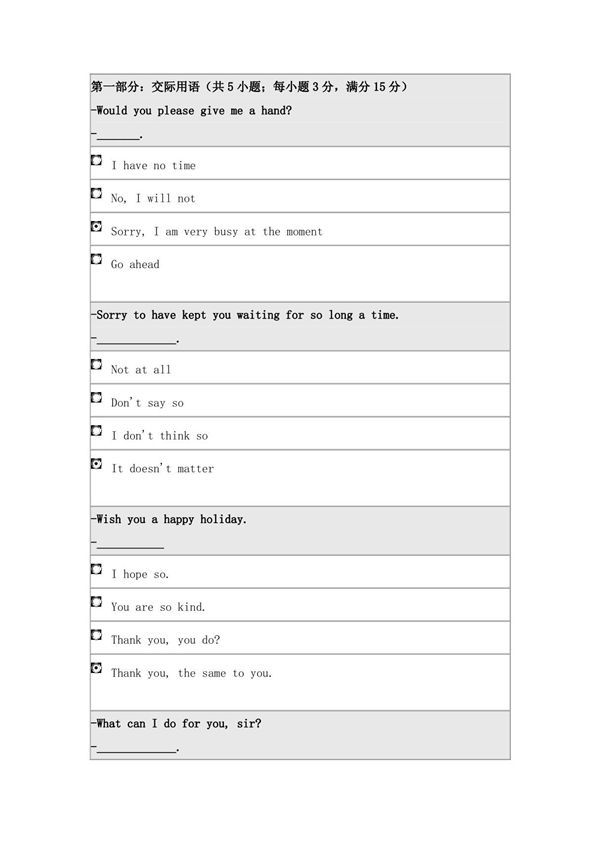This screenshot has width=600, height=850.
Task: Click the answer blank under 'Would you please give me a hand'
Action: pos(118,135)
